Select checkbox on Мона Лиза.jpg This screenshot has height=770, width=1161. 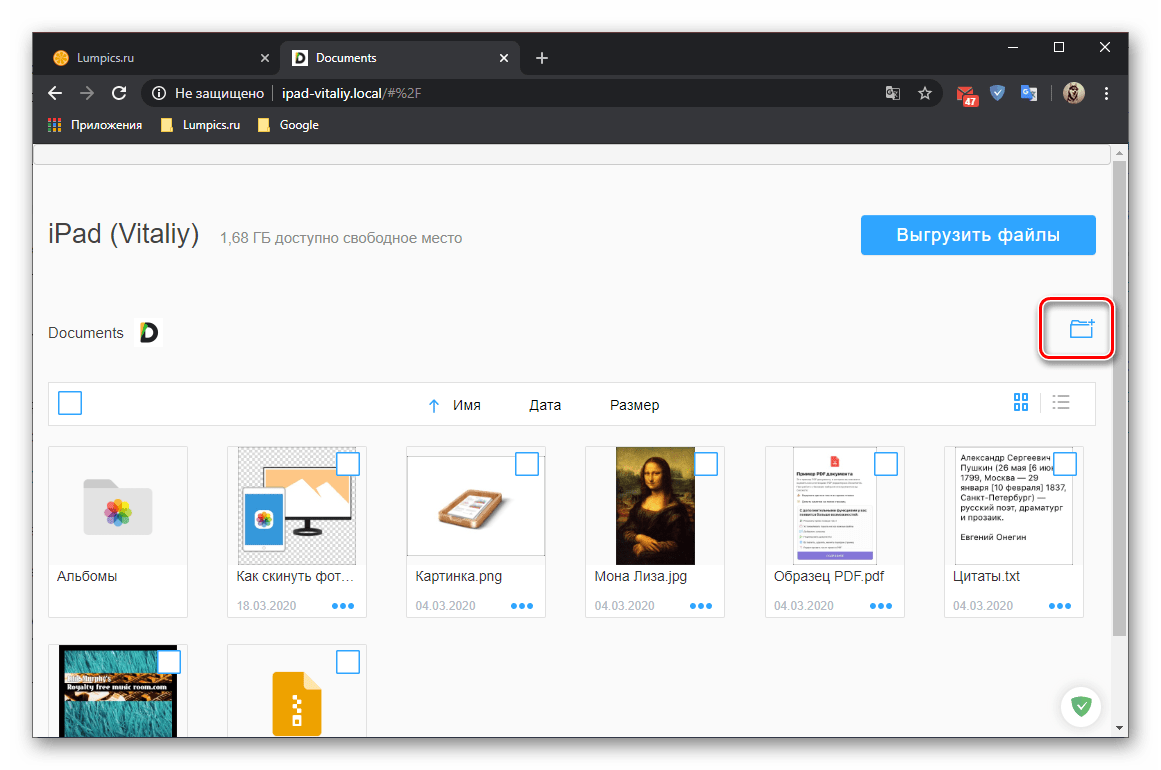(x=706, y=463)
